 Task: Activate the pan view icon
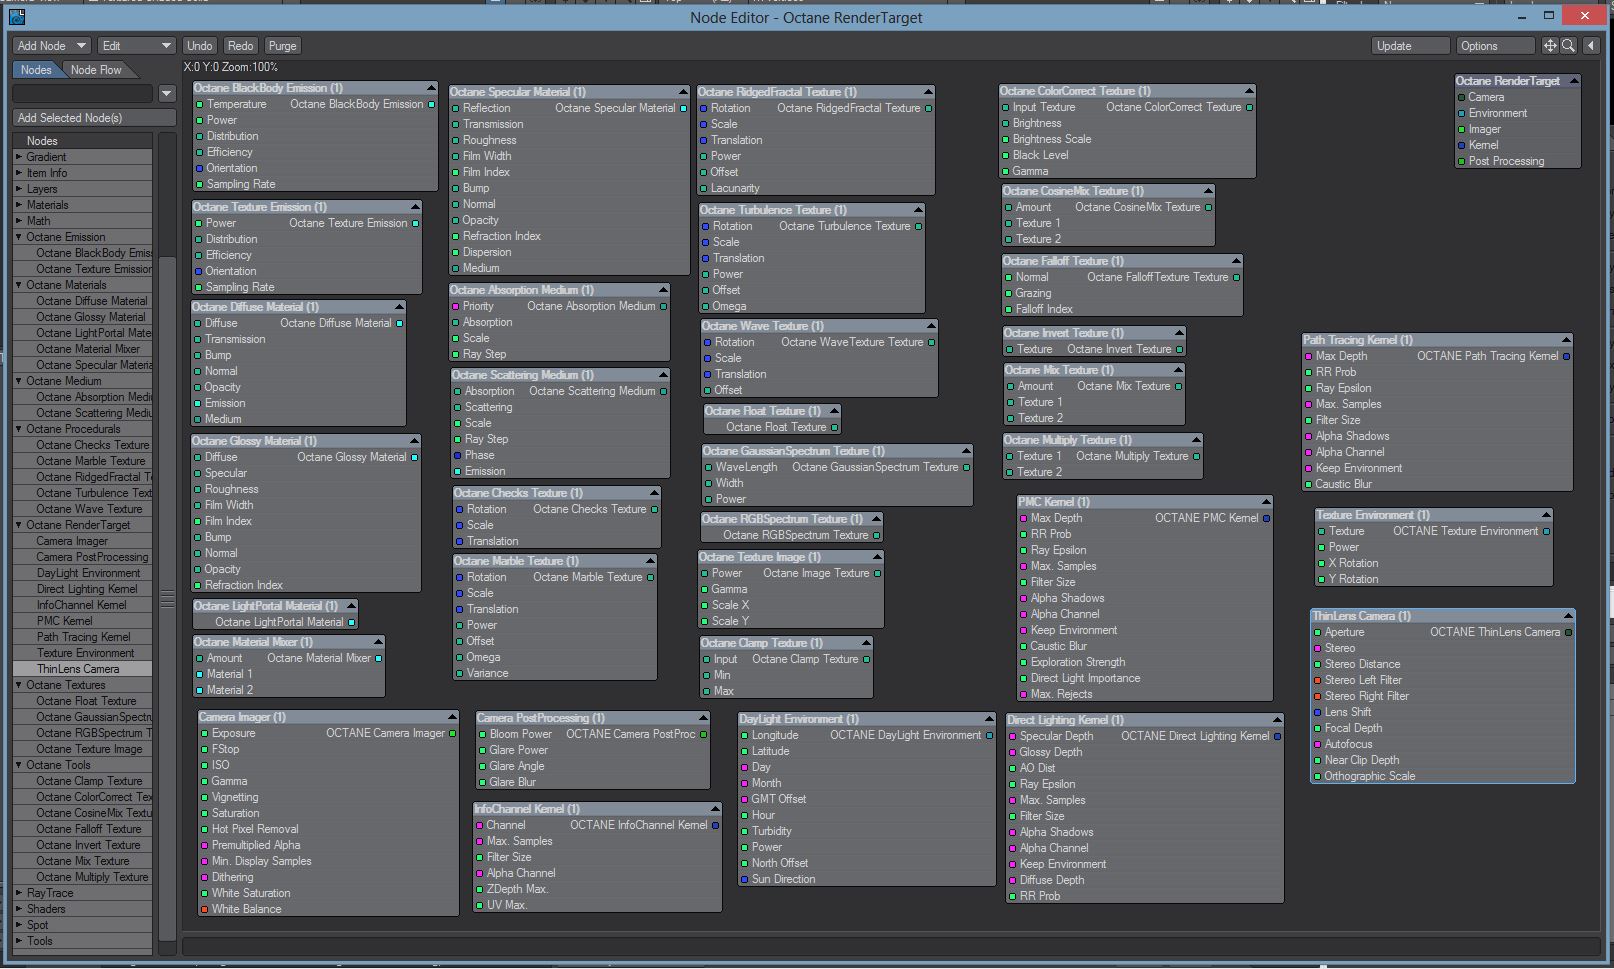[1550, 46]
